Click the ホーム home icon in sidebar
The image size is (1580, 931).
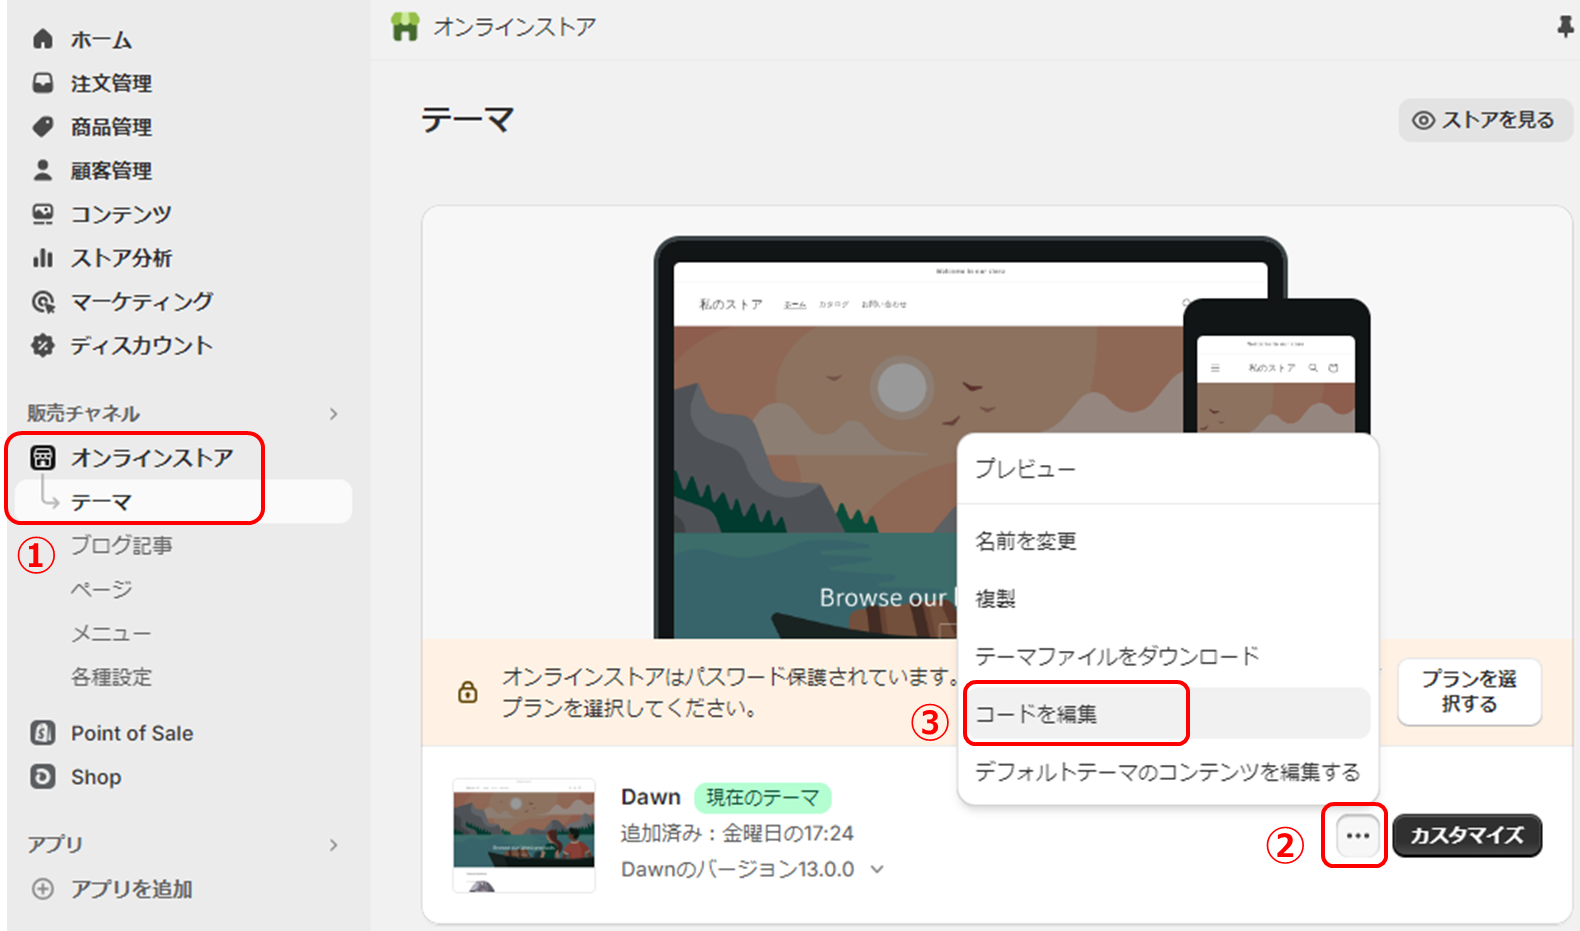pyautogui.click(x=42, y=39)
